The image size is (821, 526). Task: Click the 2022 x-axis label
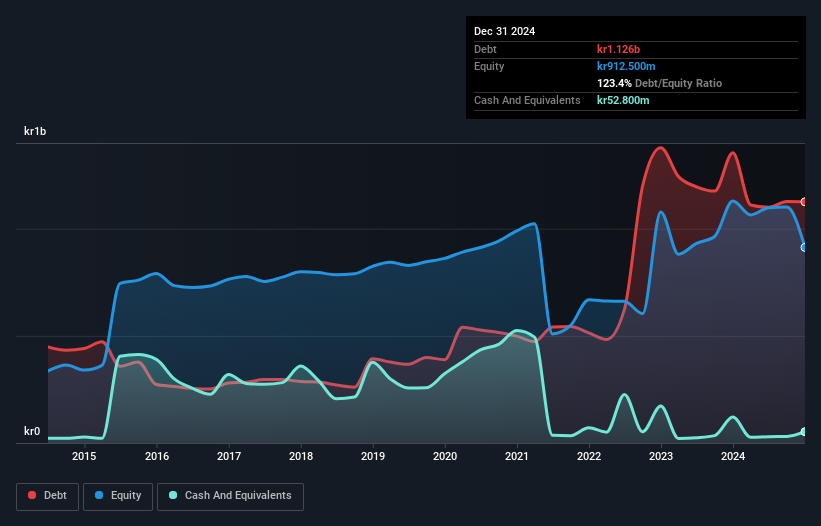[589, 456]
